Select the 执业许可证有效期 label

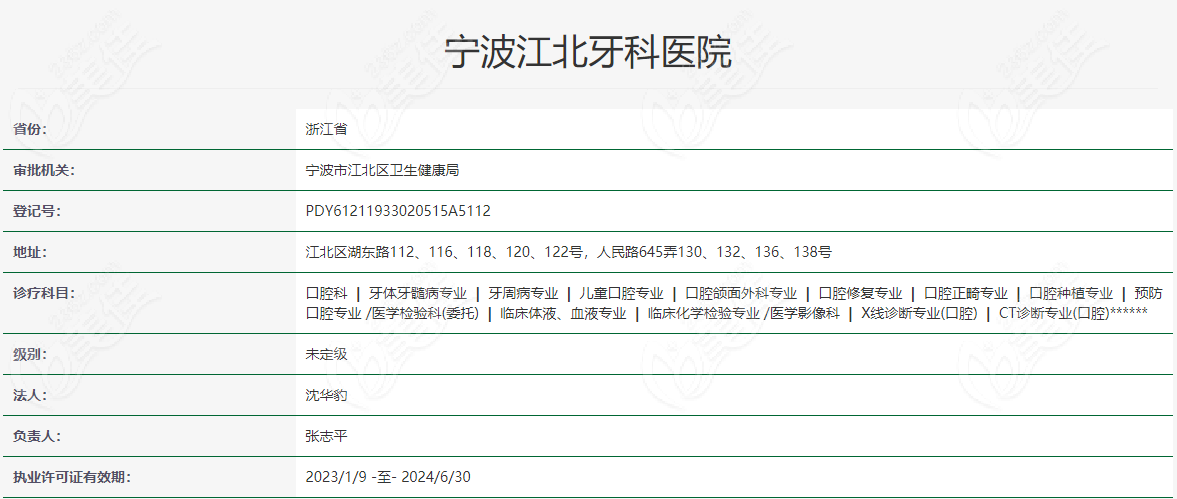[72, 476]
